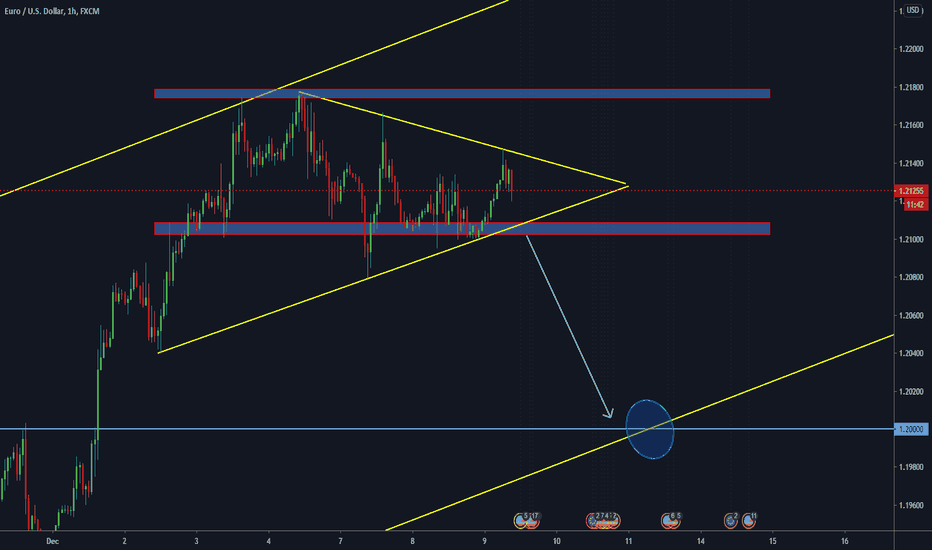Screen dimensions: 932x550
Task: Click the 1.22000 price axis label
Action: (911, 49)
